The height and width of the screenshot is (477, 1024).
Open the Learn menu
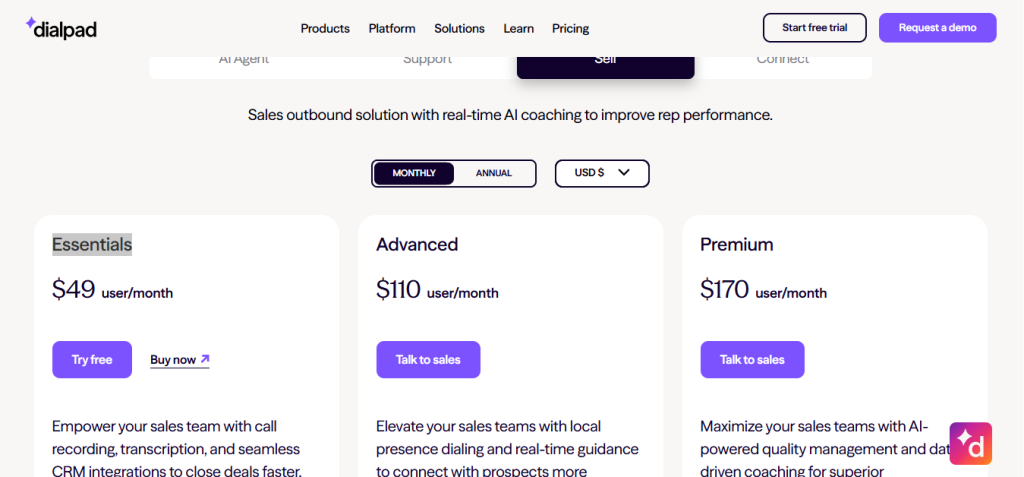tap(518, 28)
